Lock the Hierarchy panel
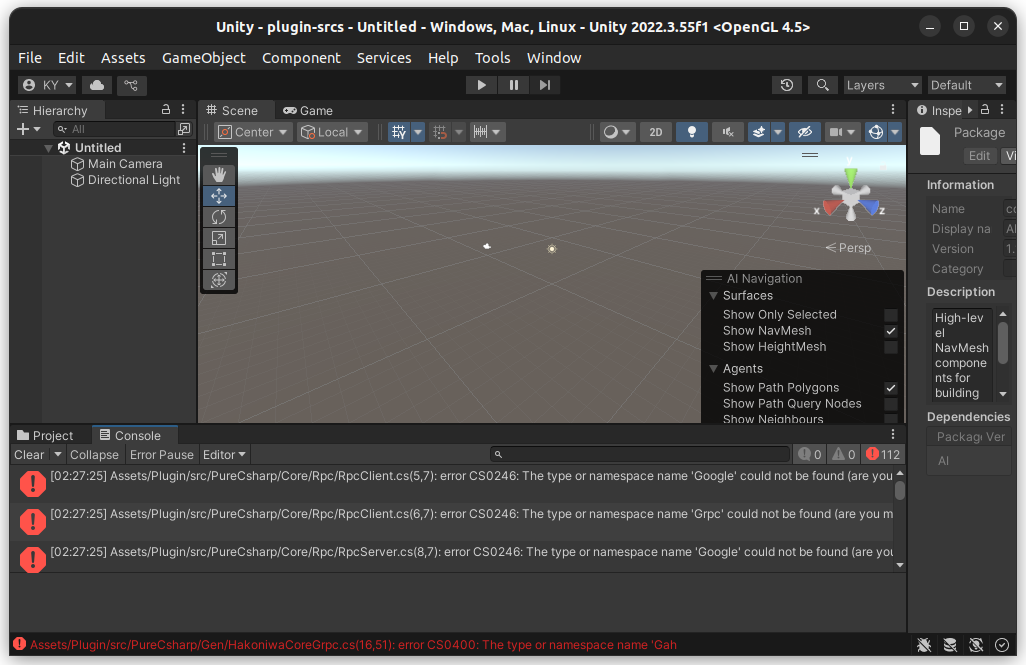 tap(166, 109)
